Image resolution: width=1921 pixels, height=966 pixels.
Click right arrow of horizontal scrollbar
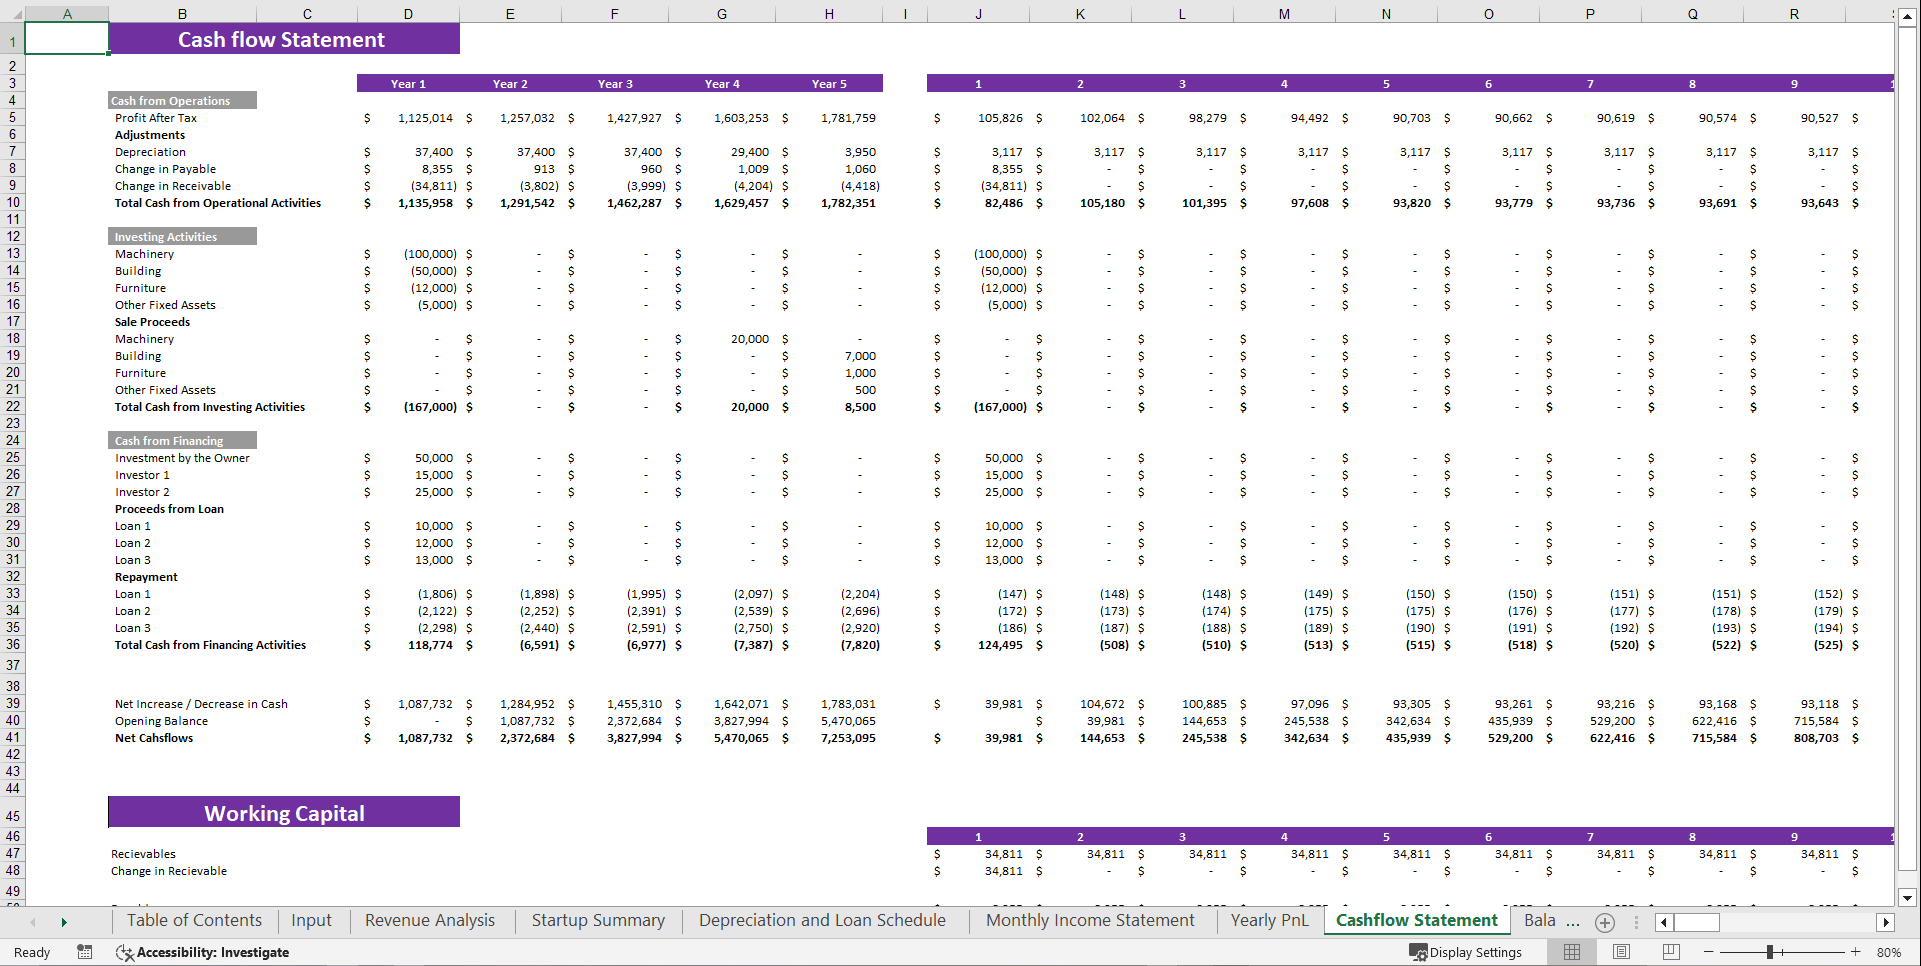tap(1886, 922)
